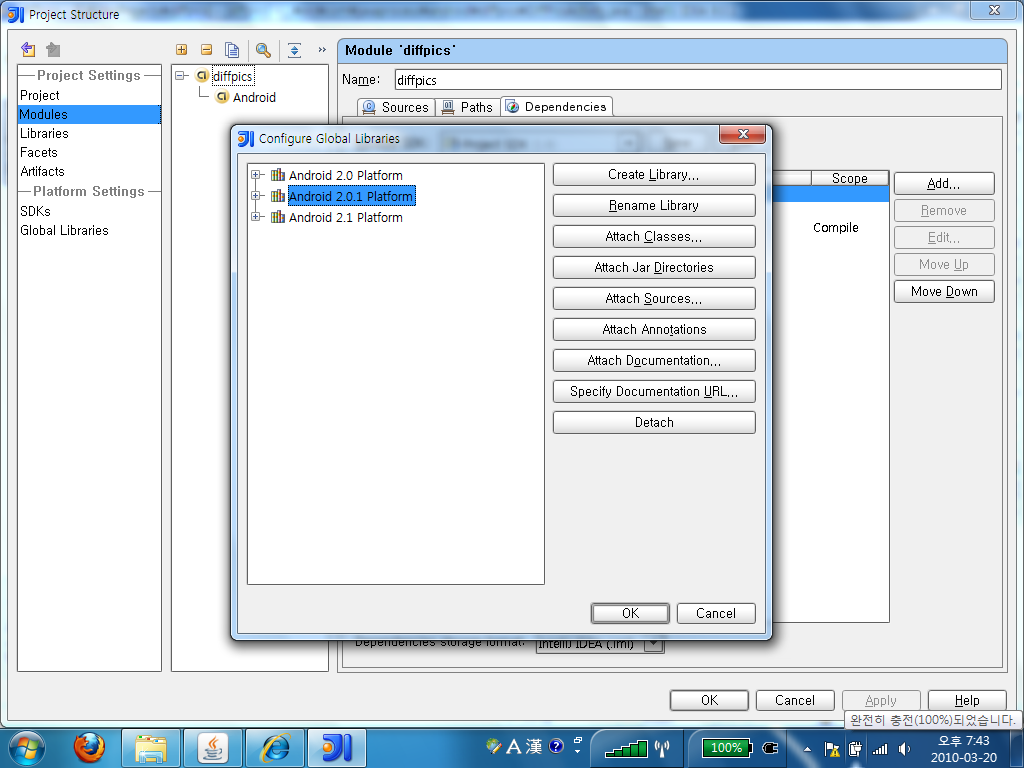Click the network signal tray icon
1024x768 pixels.
(880, 749)
